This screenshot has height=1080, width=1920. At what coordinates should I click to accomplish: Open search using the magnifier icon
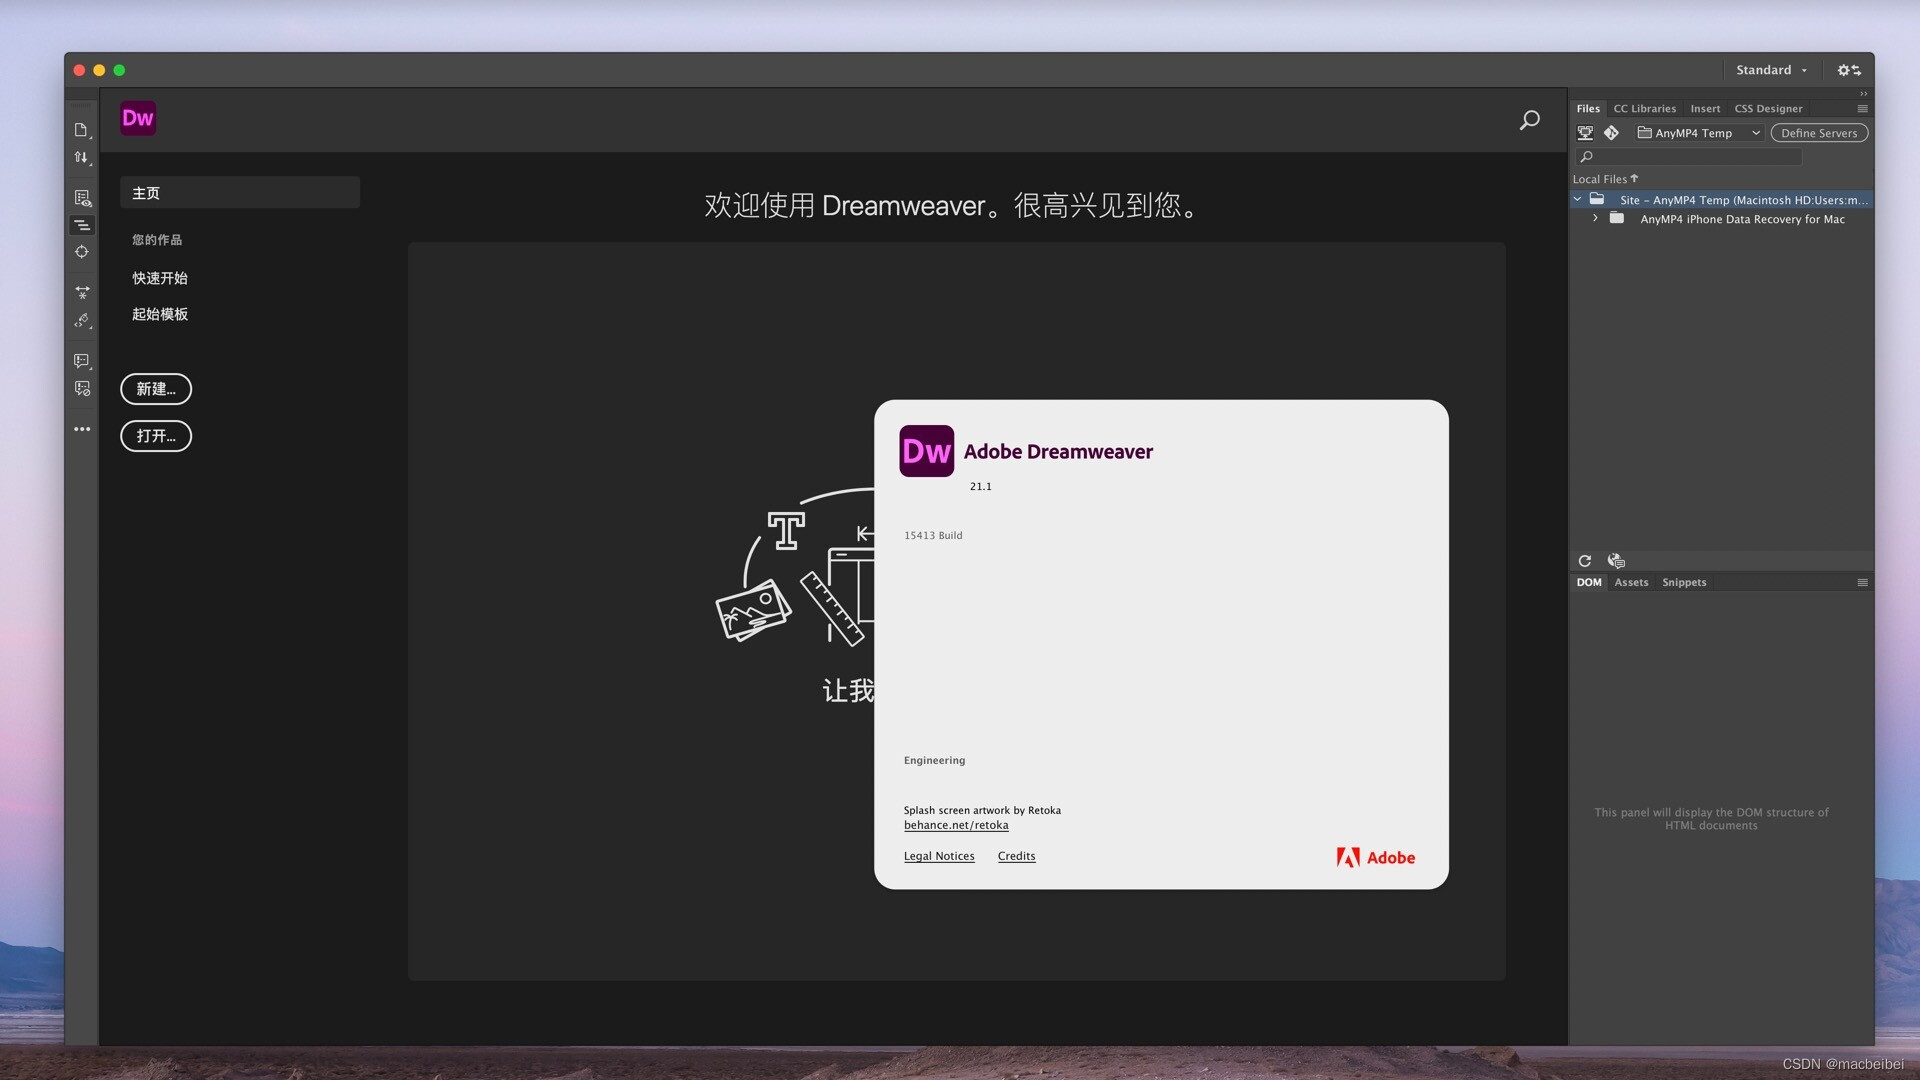coord(1528,119)
